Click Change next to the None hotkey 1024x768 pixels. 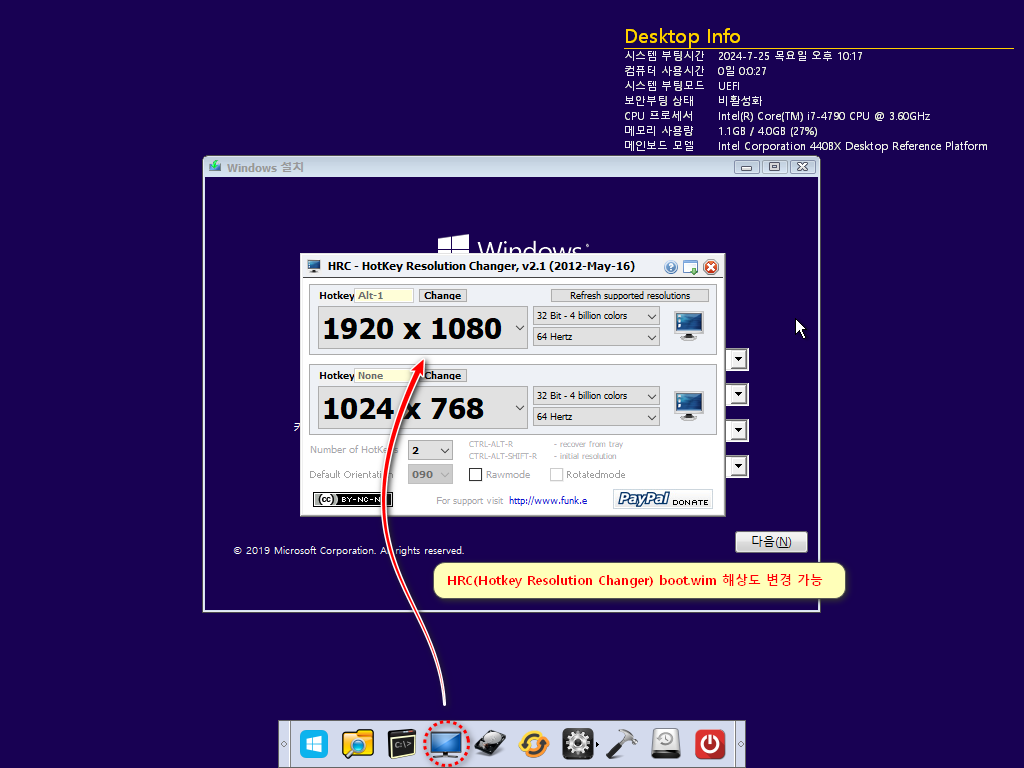(443, 376)
